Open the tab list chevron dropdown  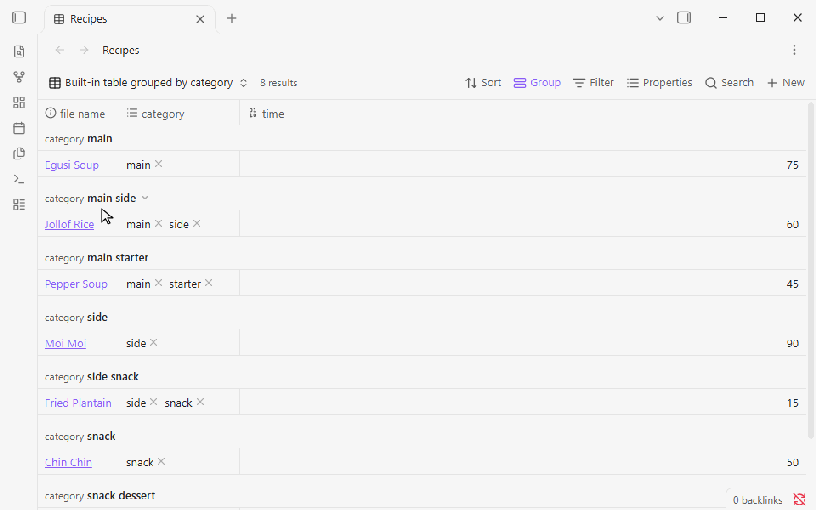[x=659, y=18]
